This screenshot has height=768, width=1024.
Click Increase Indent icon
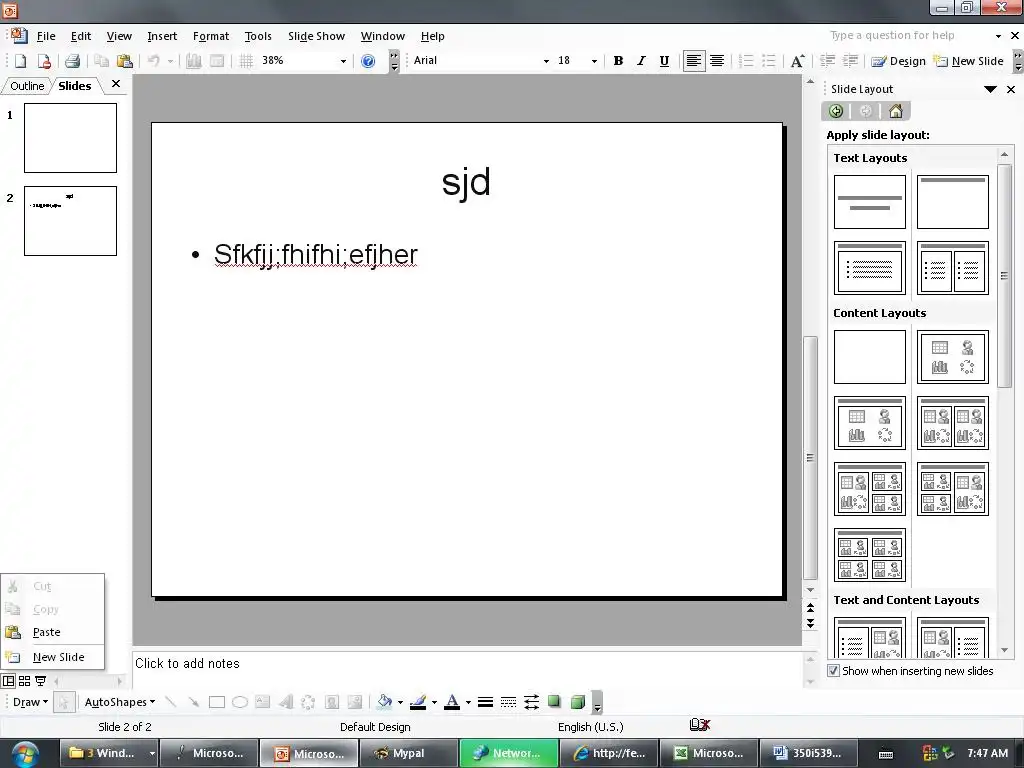click(850, 61)
